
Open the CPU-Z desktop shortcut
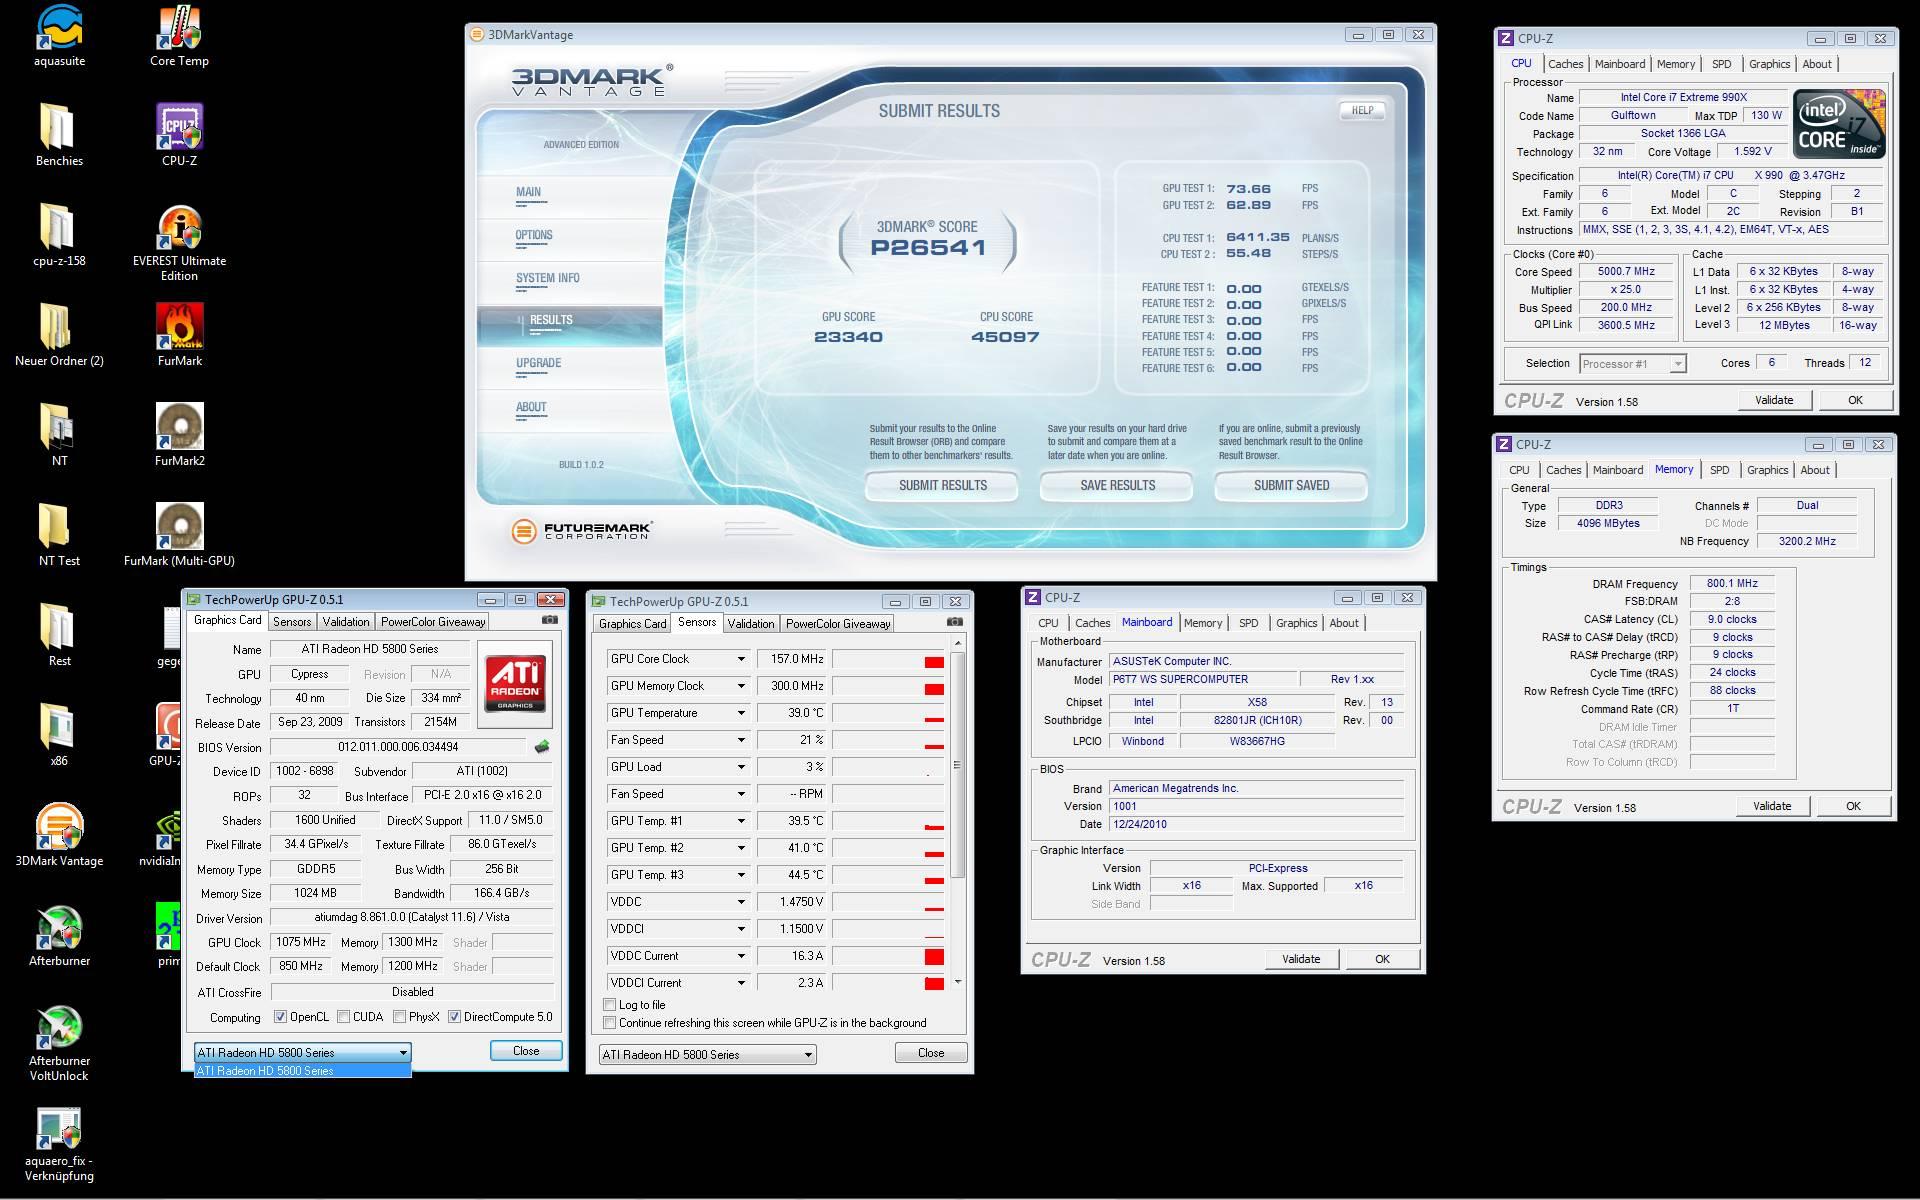(179, 136)
